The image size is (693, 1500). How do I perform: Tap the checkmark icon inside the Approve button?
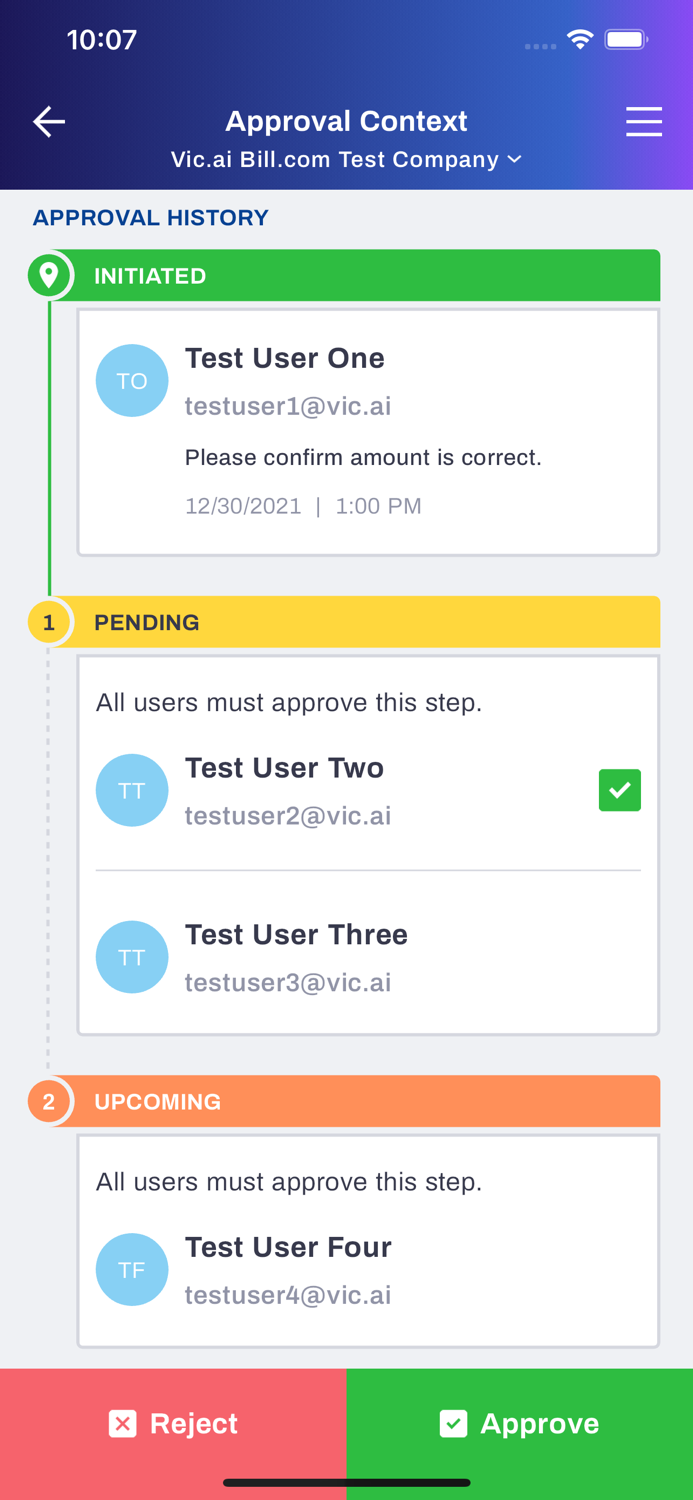pos(455,1423)
